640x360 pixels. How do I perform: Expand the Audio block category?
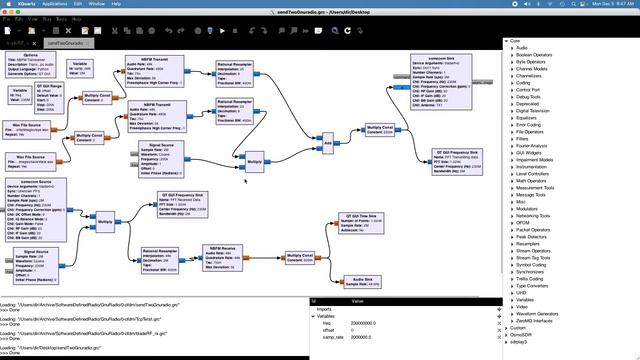point(512,48)
